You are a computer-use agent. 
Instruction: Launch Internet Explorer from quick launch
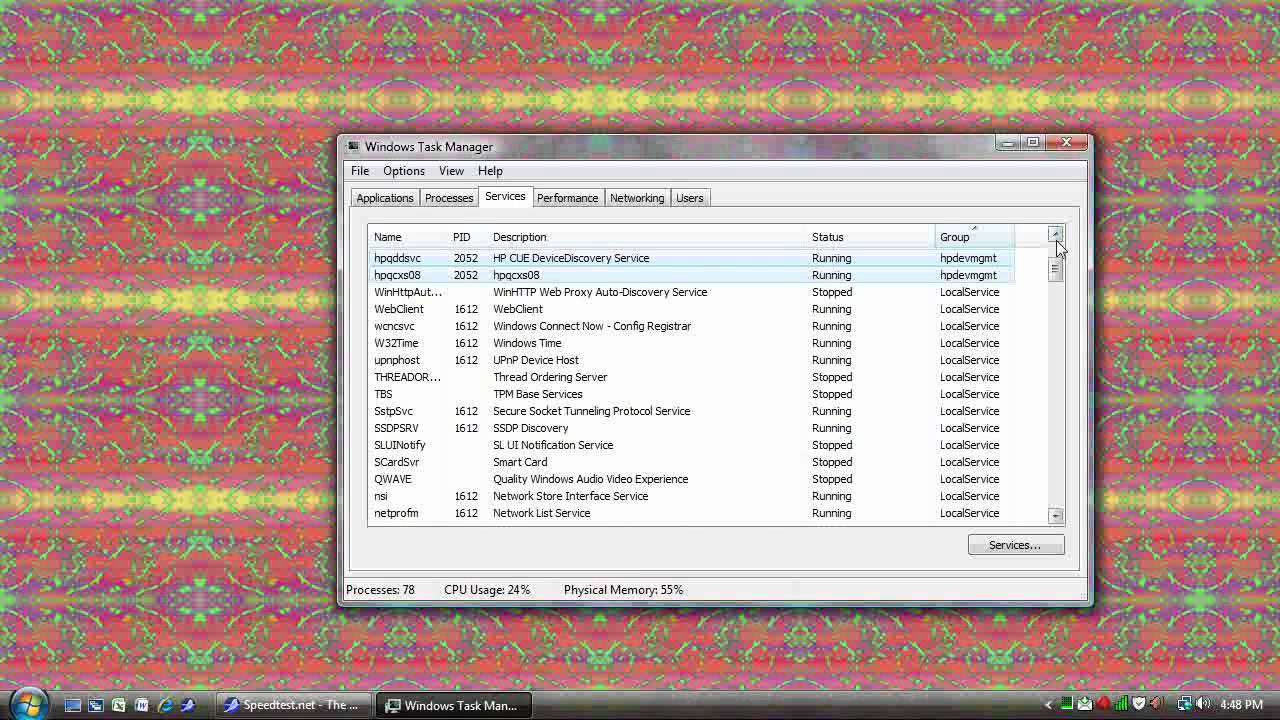click(x=165, y=705)
